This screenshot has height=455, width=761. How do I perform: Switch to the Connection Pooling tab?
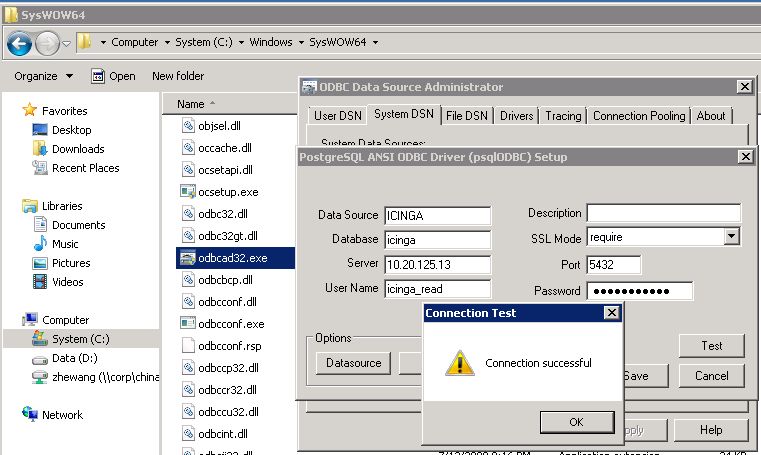639,116
